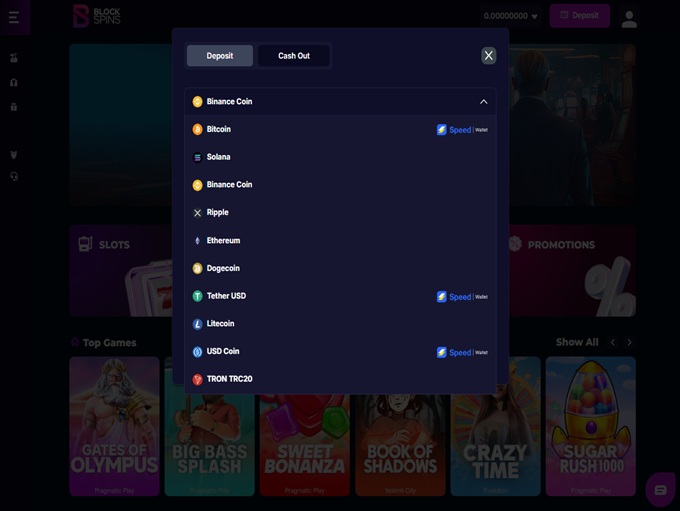Open the hamburger sidebar menu

point(14,17)
